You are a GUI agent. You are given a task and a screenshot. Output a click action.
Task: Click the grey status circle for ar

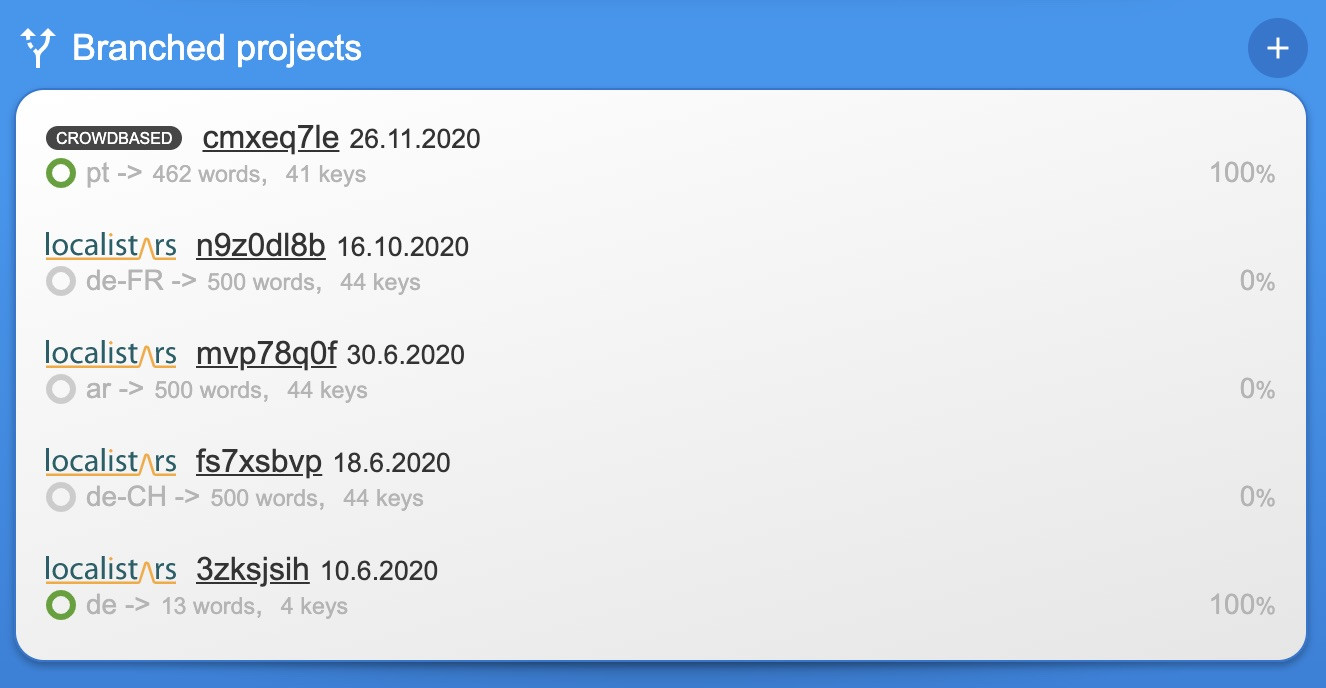coord(61,390)
